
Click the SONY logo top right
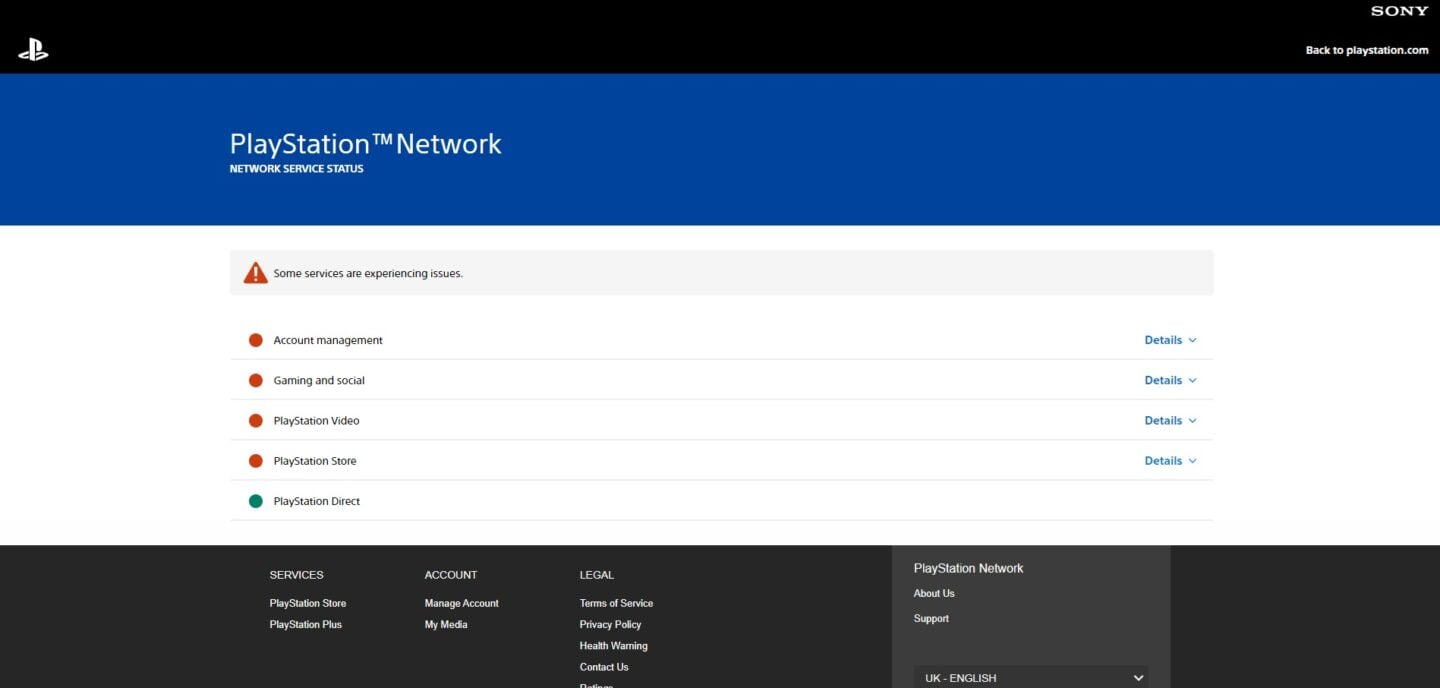tap(1398, 11)
